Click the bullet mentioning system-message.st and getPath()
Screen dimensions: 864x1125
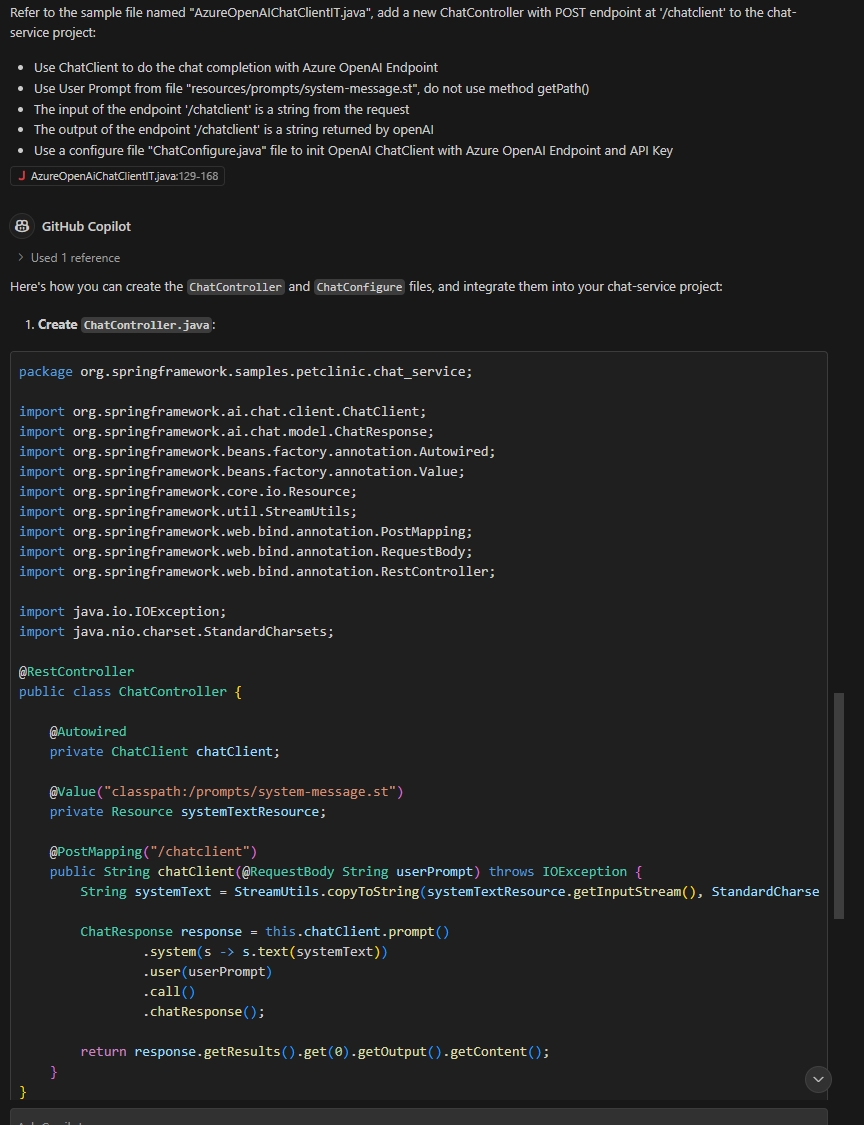(x=311, y=88)
